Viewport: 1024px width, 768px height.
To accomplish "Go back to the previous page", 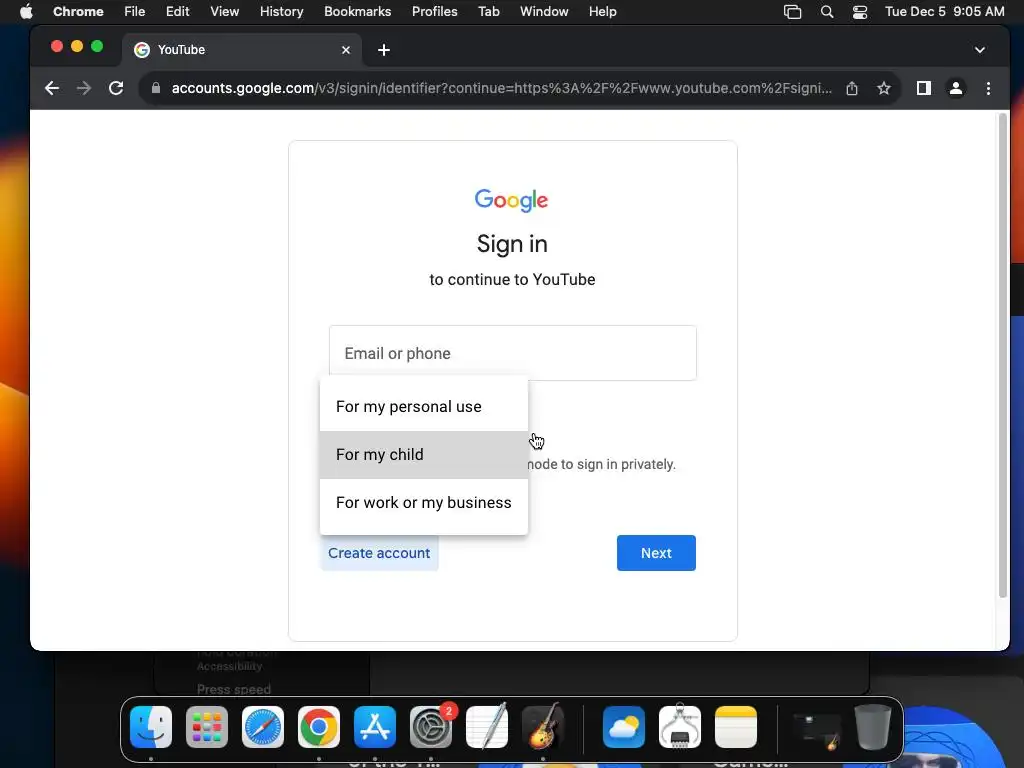I will (52, 88).
